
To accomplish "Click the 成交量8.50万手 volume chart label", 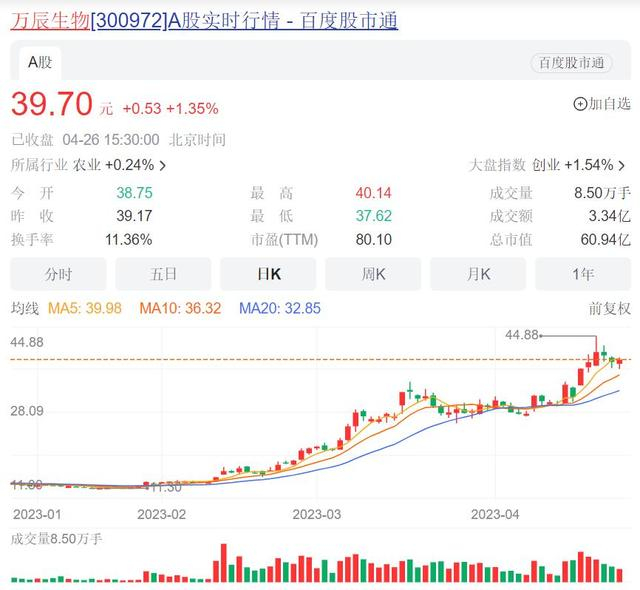I will (x=56, y=539).
